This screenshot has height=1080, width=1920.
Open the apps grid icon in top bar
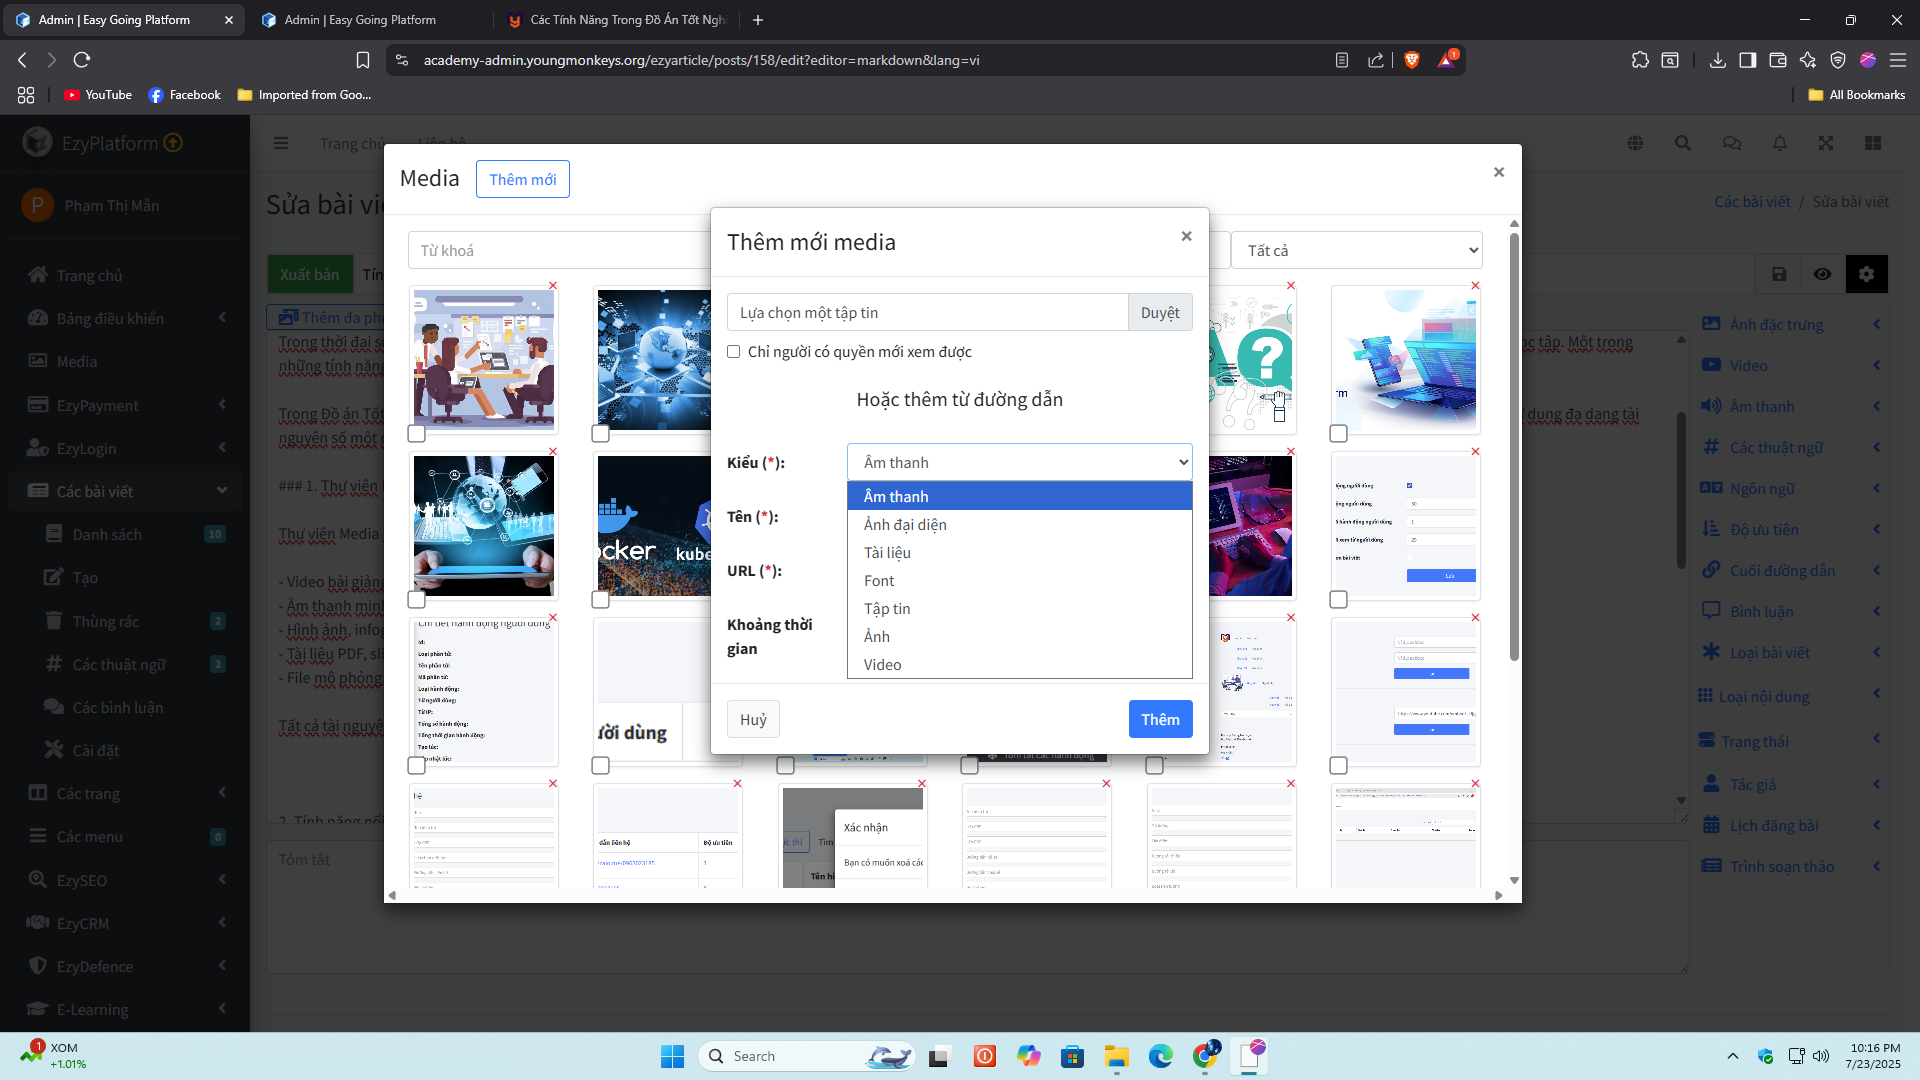click(1873, 143)
